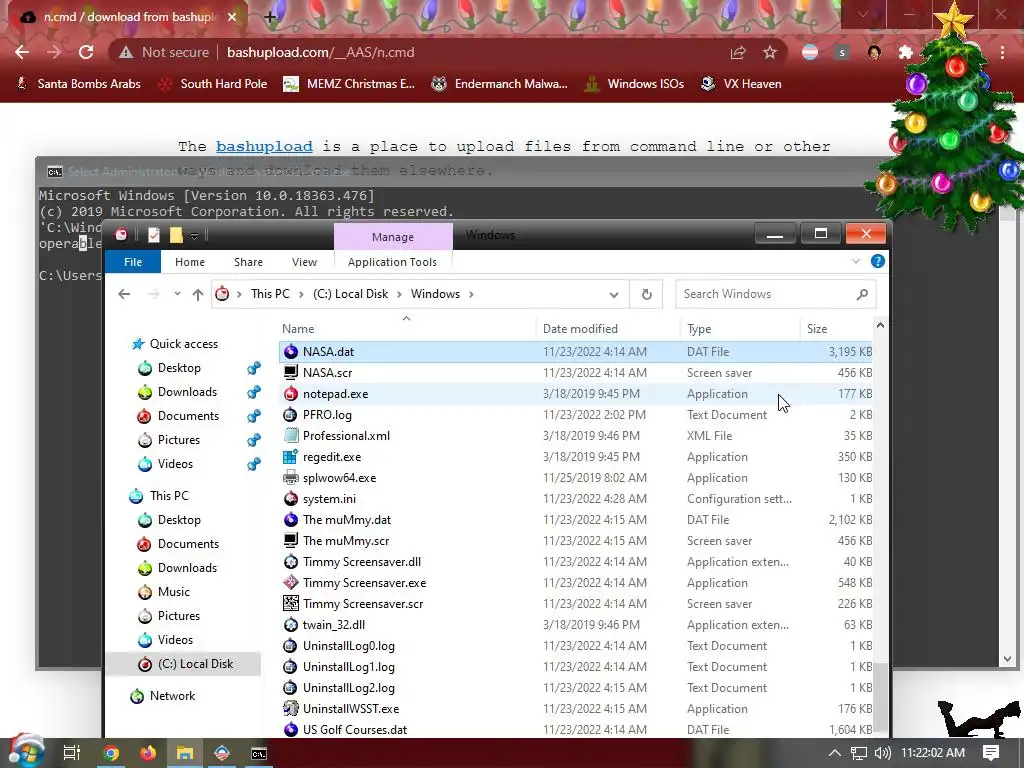Screen dimensions: 1024x768
Task: Go up one folder level
Action: 198,295
